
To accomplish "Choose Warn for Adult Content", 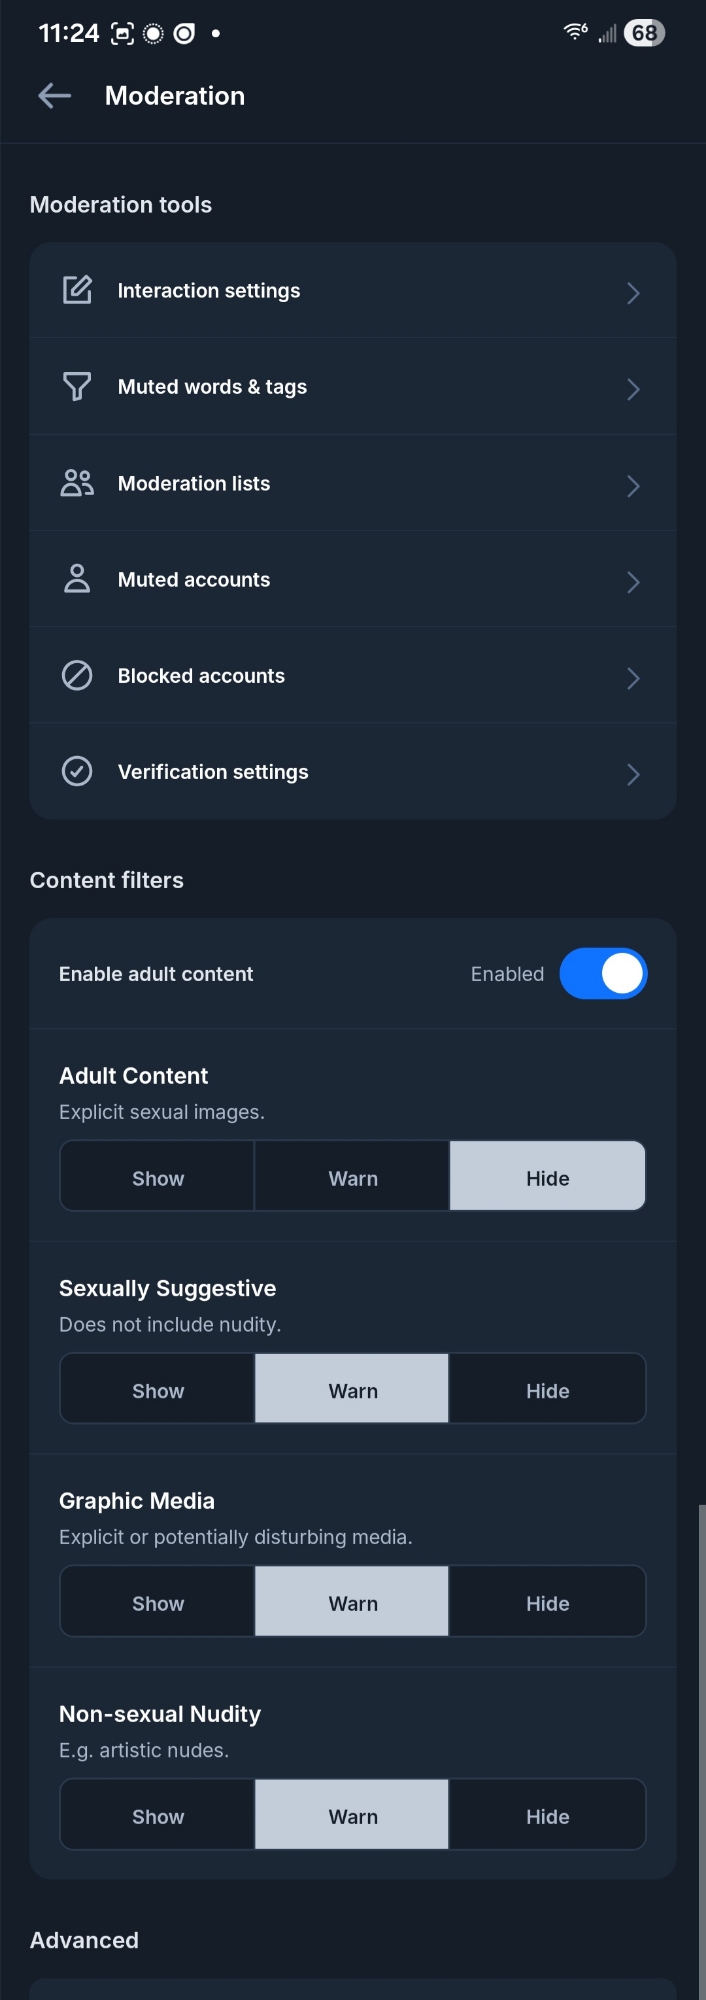I will tap(353, 1178).
